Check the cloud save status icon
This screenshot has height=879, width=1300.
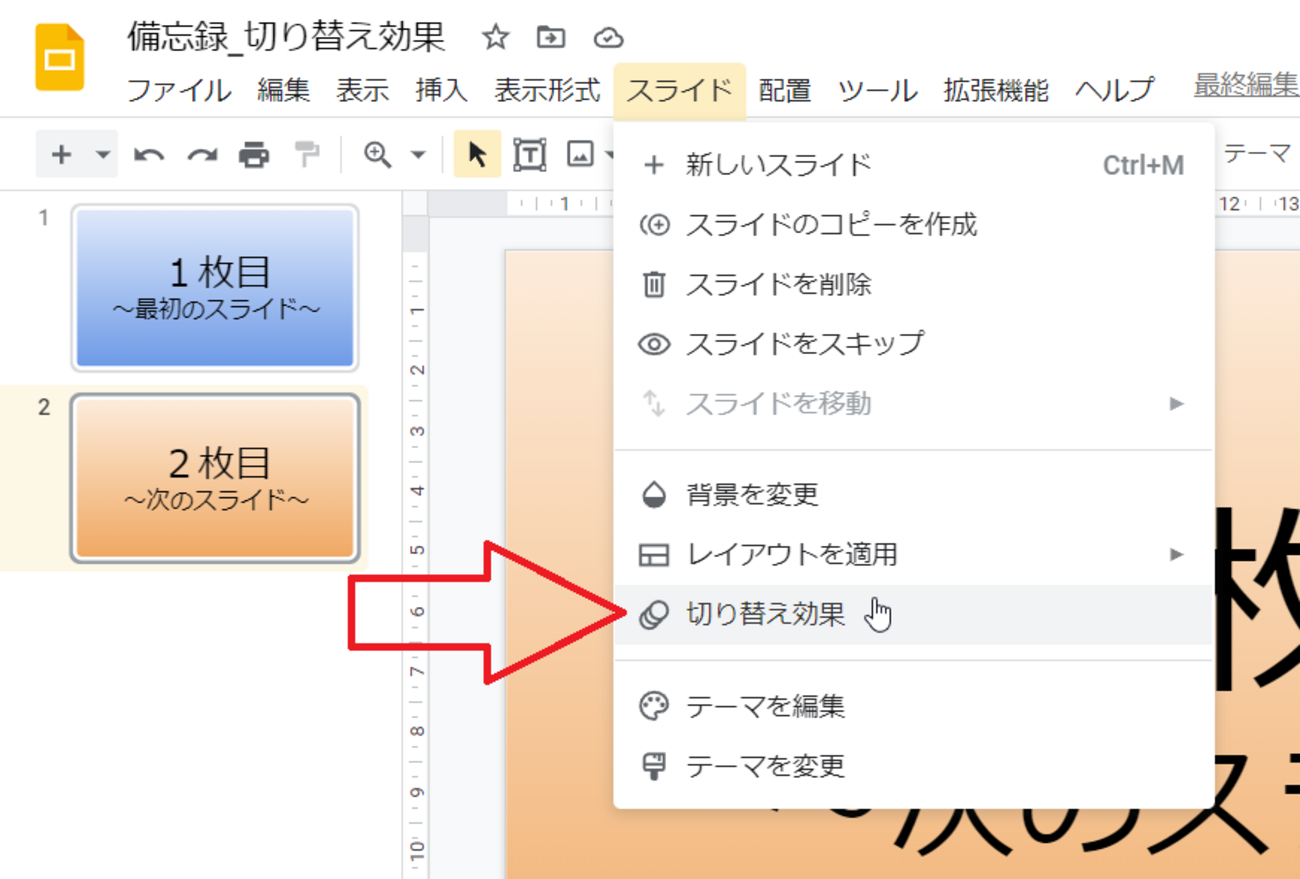pos(608,38)
